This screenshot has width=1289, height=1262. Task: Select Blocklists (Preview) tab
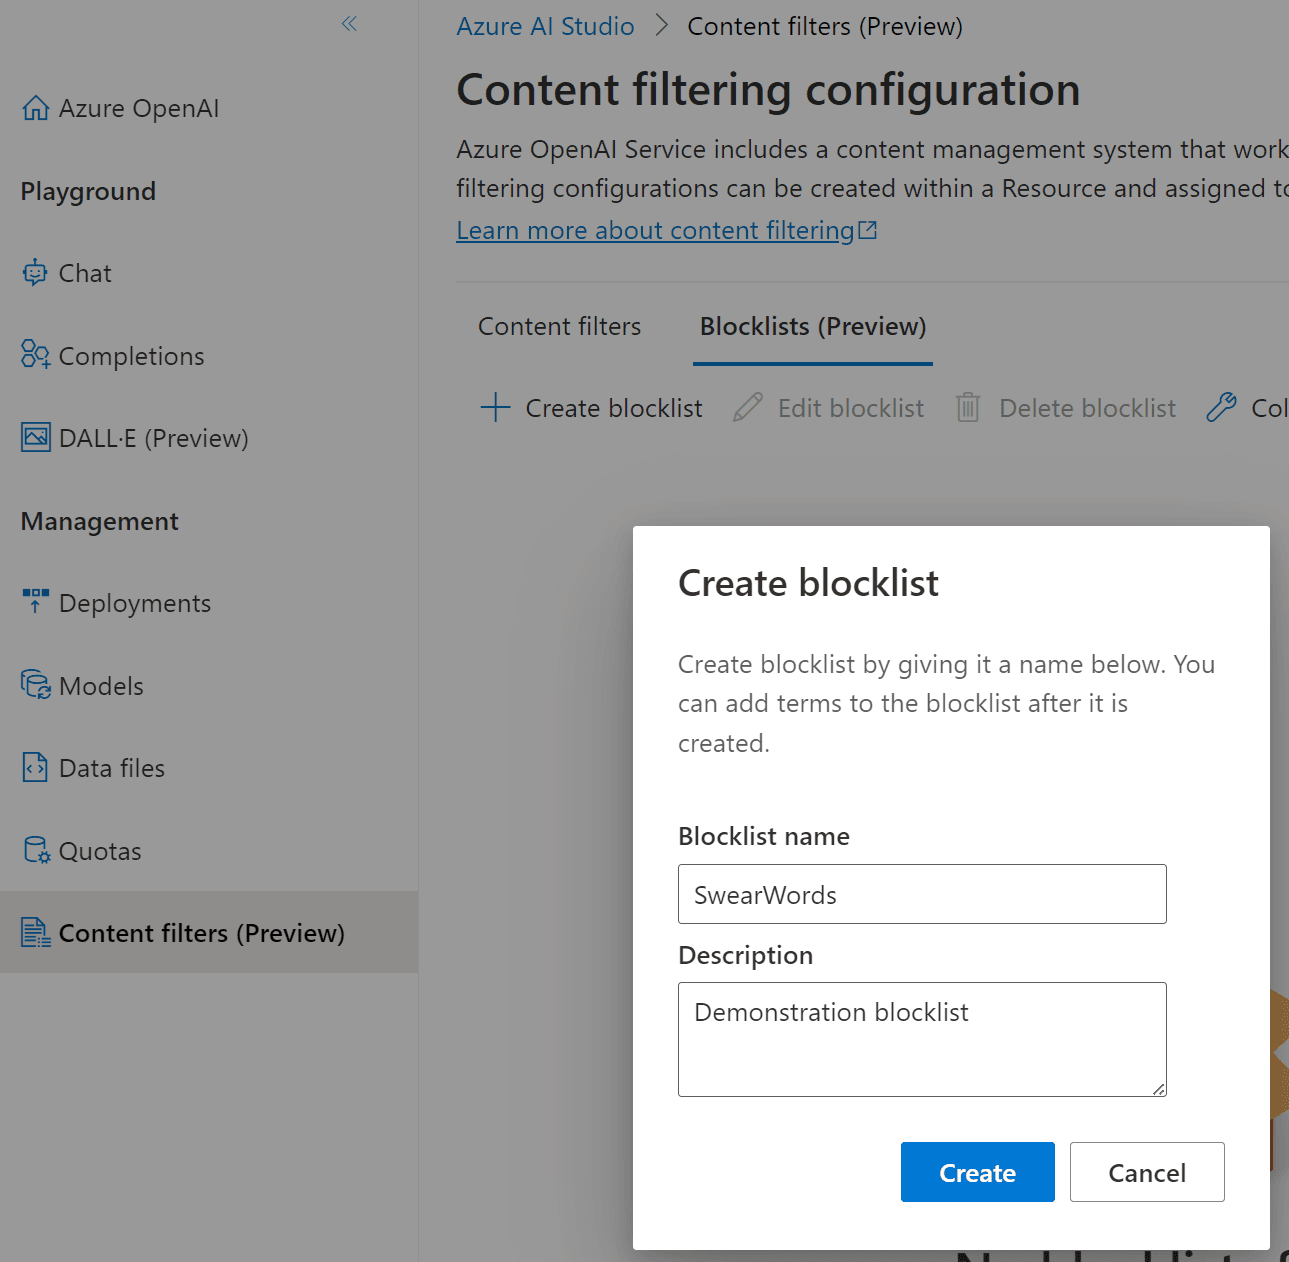[x=813, y=326]
